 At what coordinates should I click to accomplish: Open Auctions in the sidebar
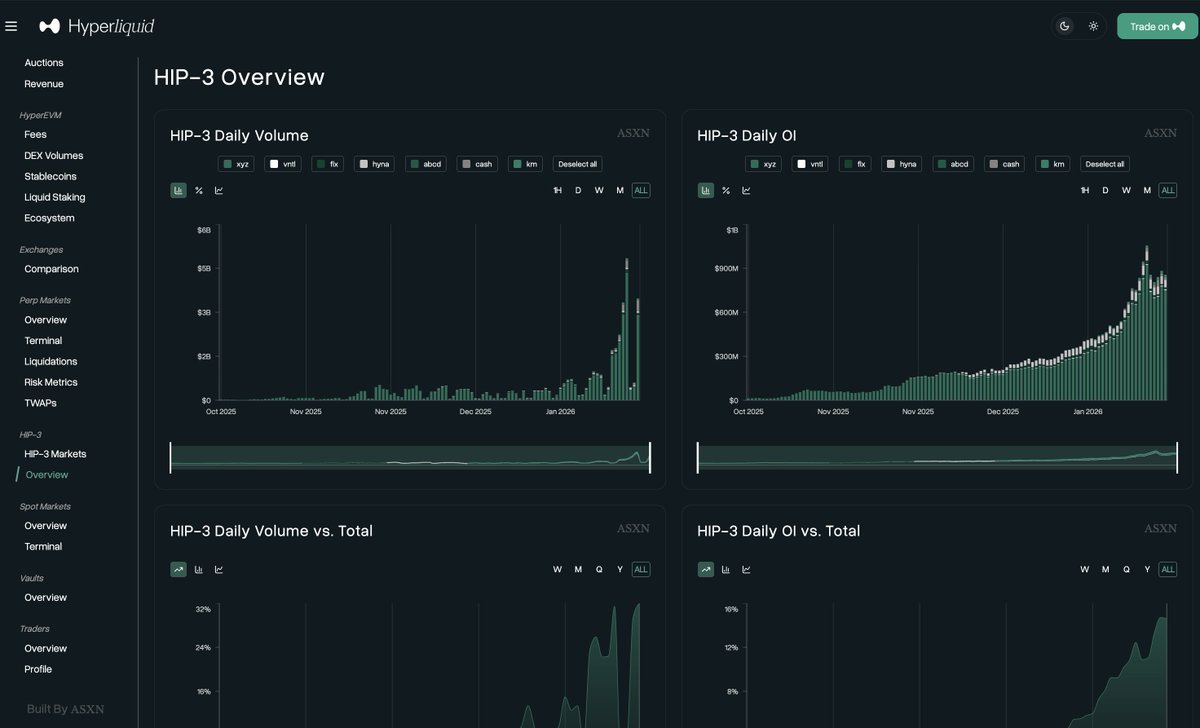pyautogui.click(x=44, y=63)
